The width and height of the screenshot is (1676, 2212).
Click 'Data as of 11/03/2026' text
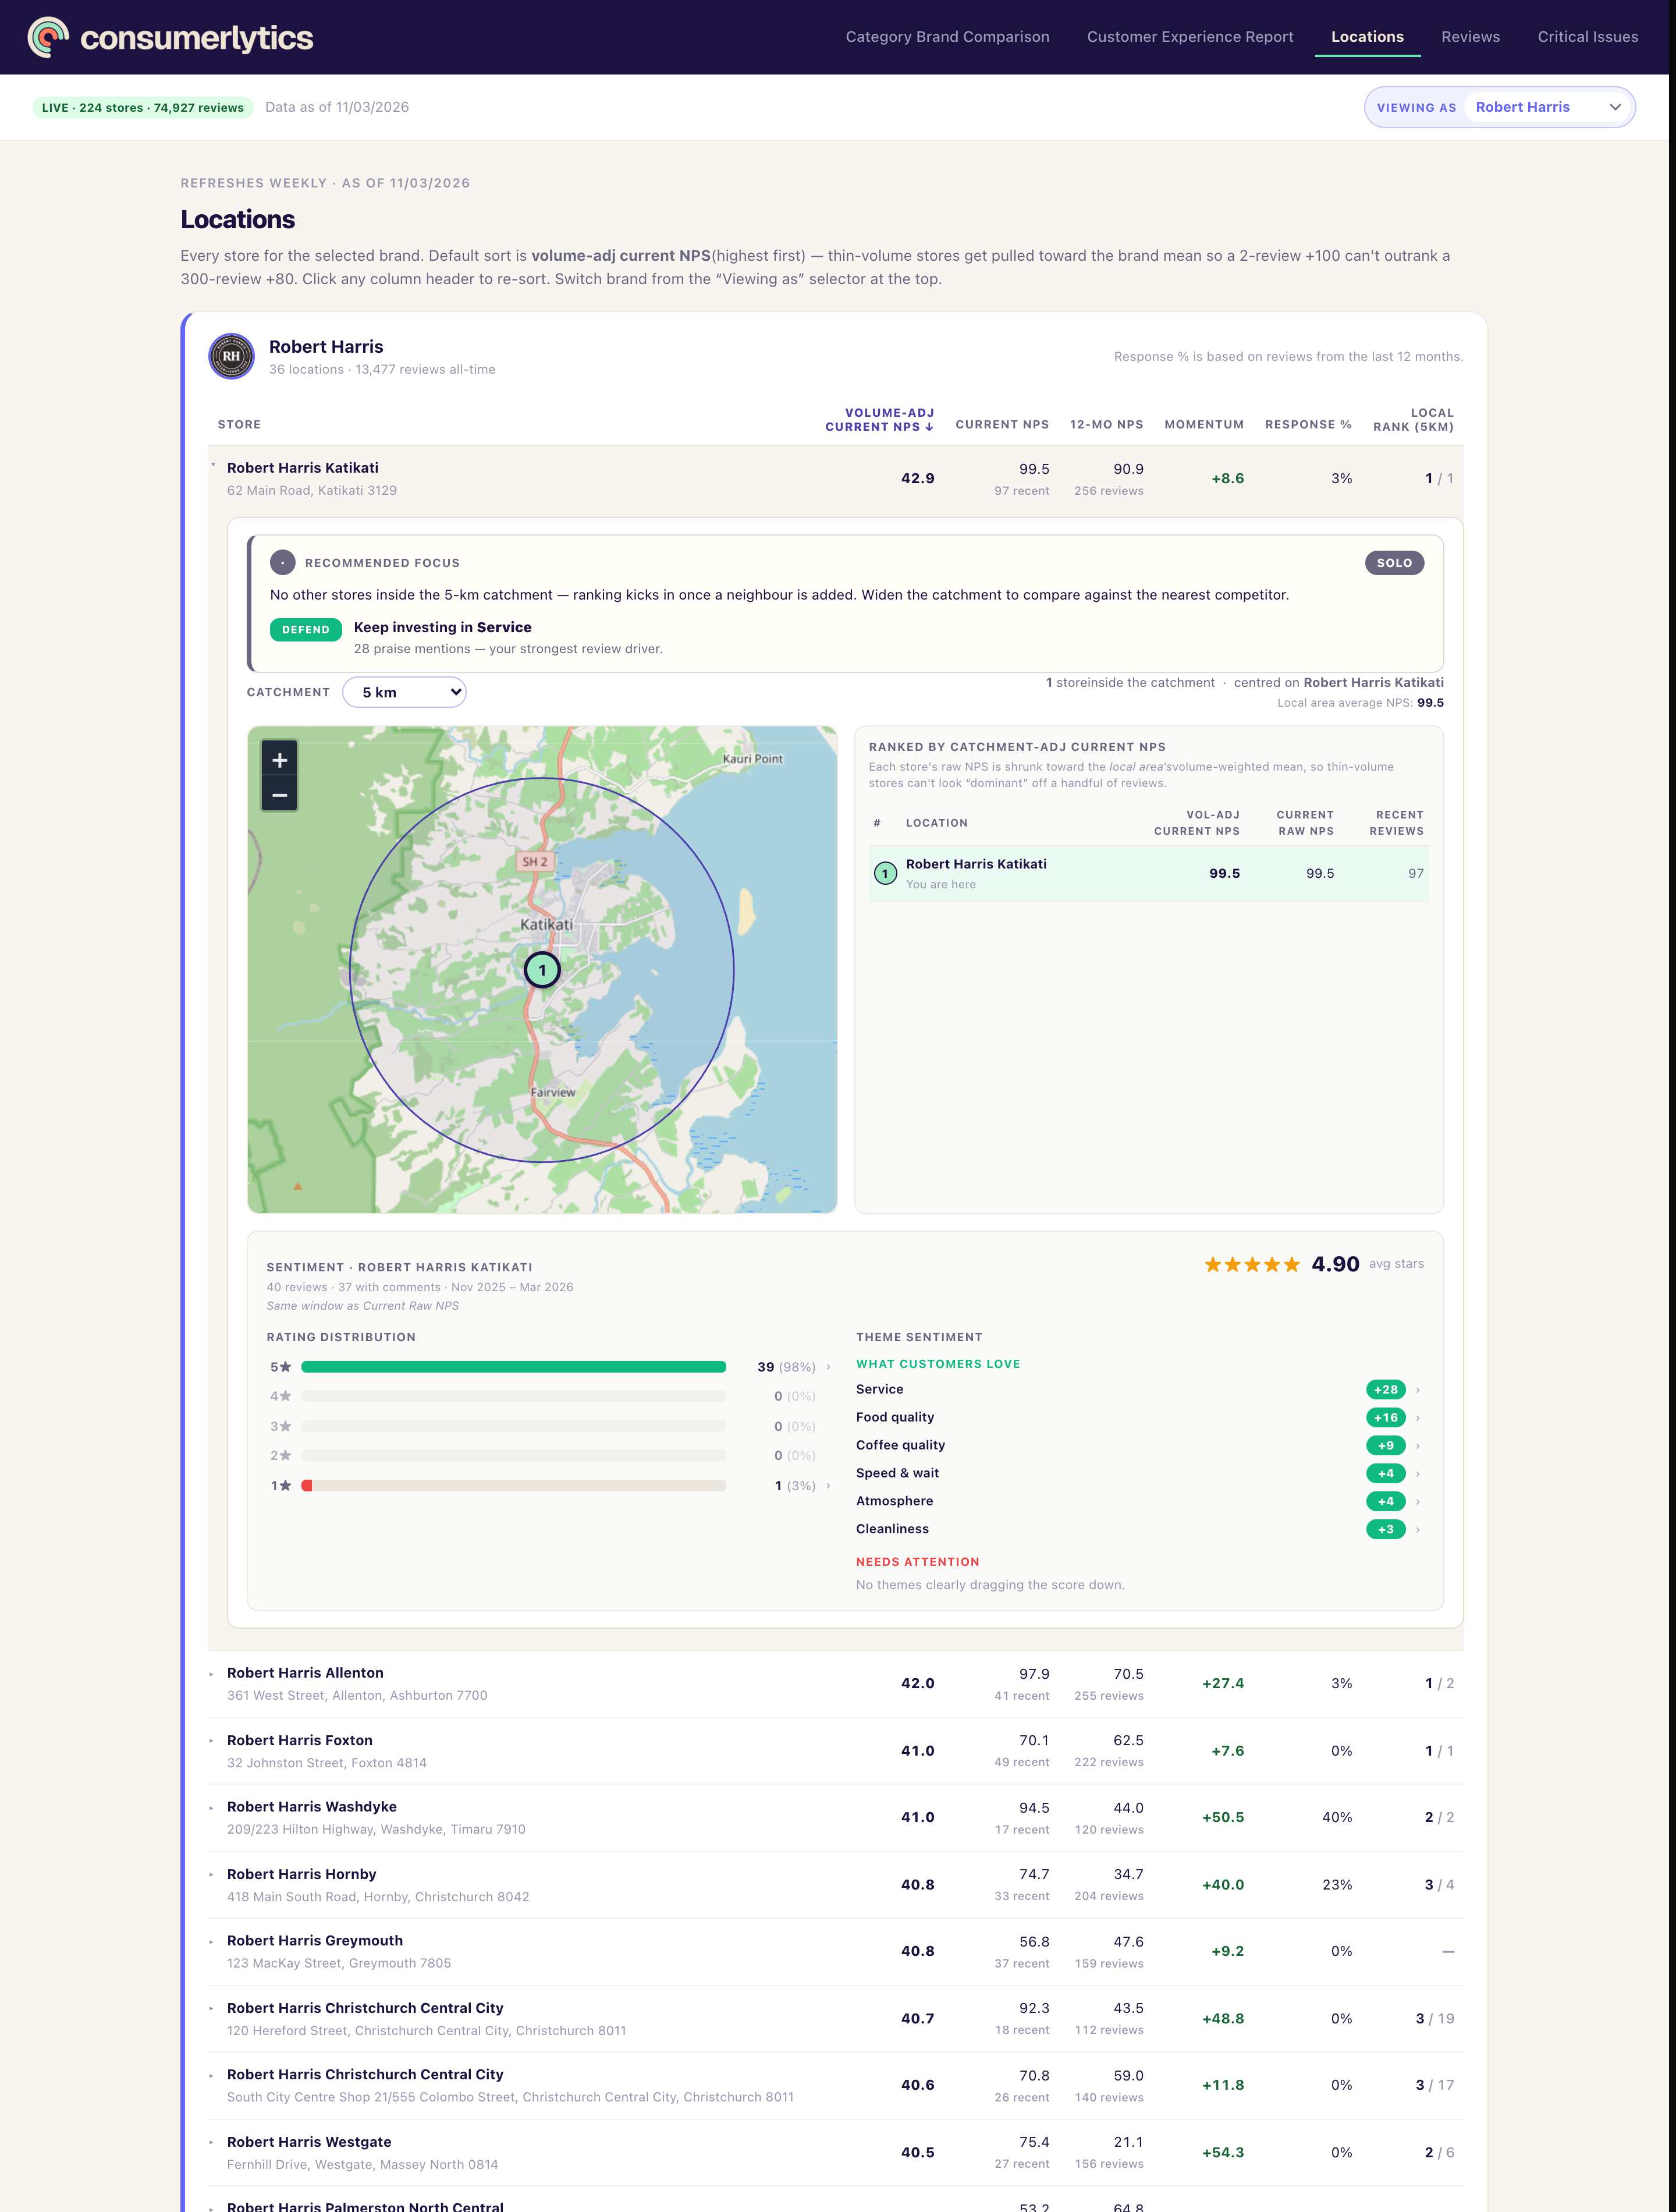point(337,108)
